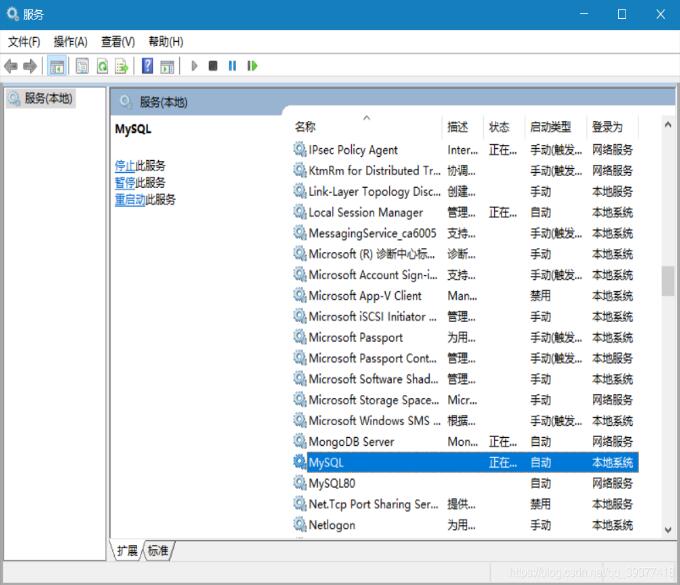Click the 重启动 service link

(130, 200)
